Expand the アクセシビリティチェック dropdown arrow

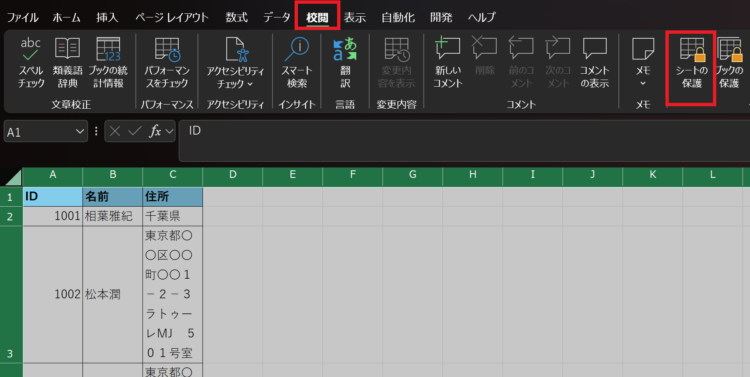click(x=250, y=84)
